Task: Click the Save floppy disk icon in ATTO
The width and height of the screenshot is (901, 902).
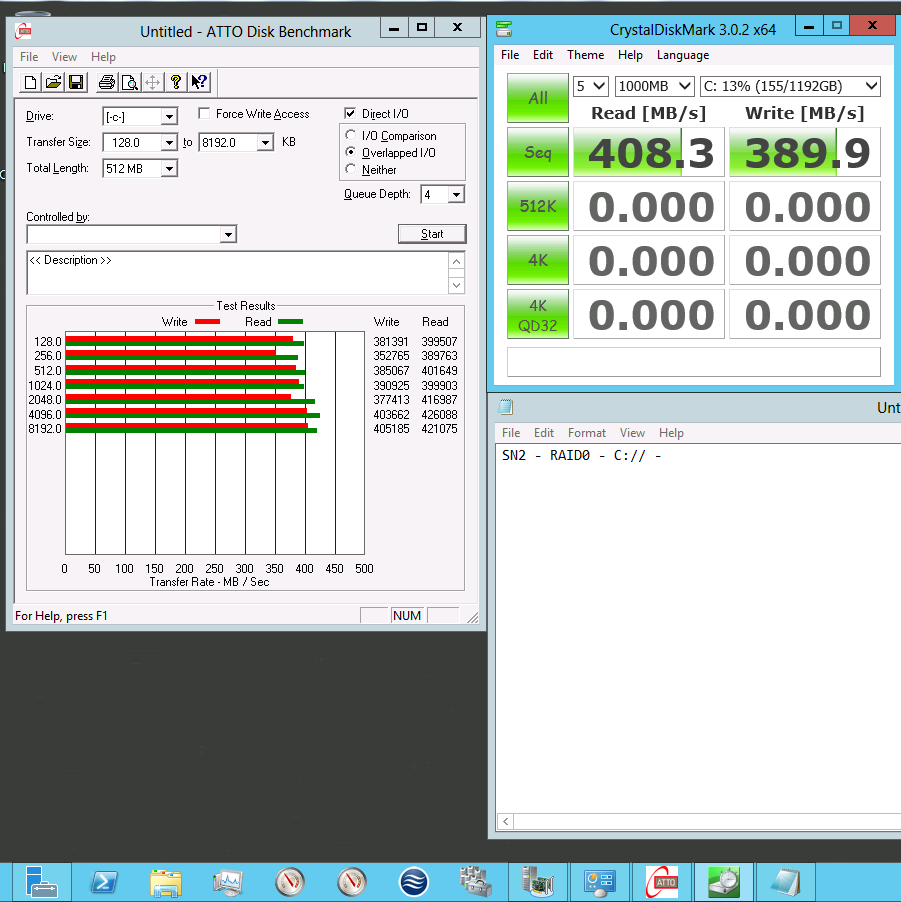Action: click(76, 82)
